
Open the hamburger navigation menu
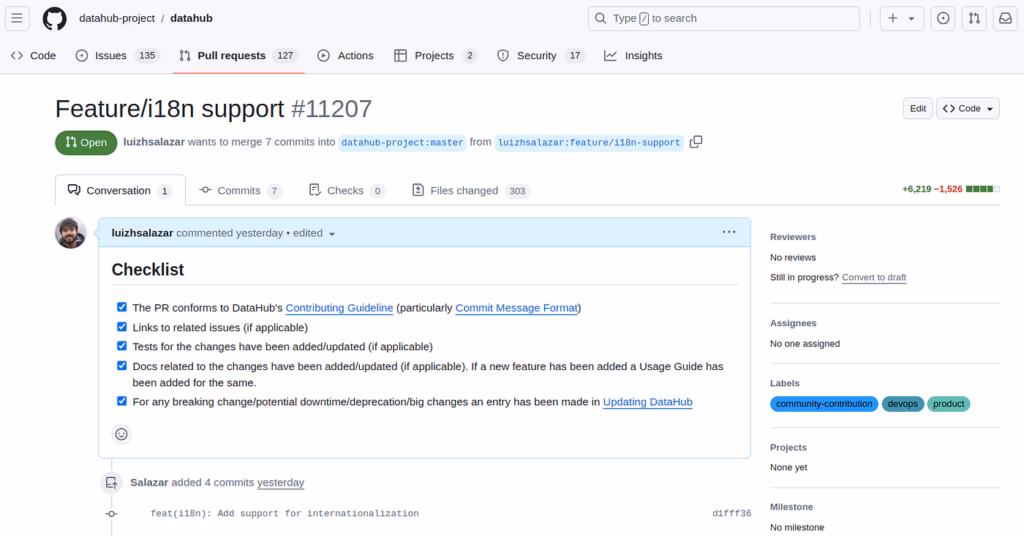pos(18,18)
